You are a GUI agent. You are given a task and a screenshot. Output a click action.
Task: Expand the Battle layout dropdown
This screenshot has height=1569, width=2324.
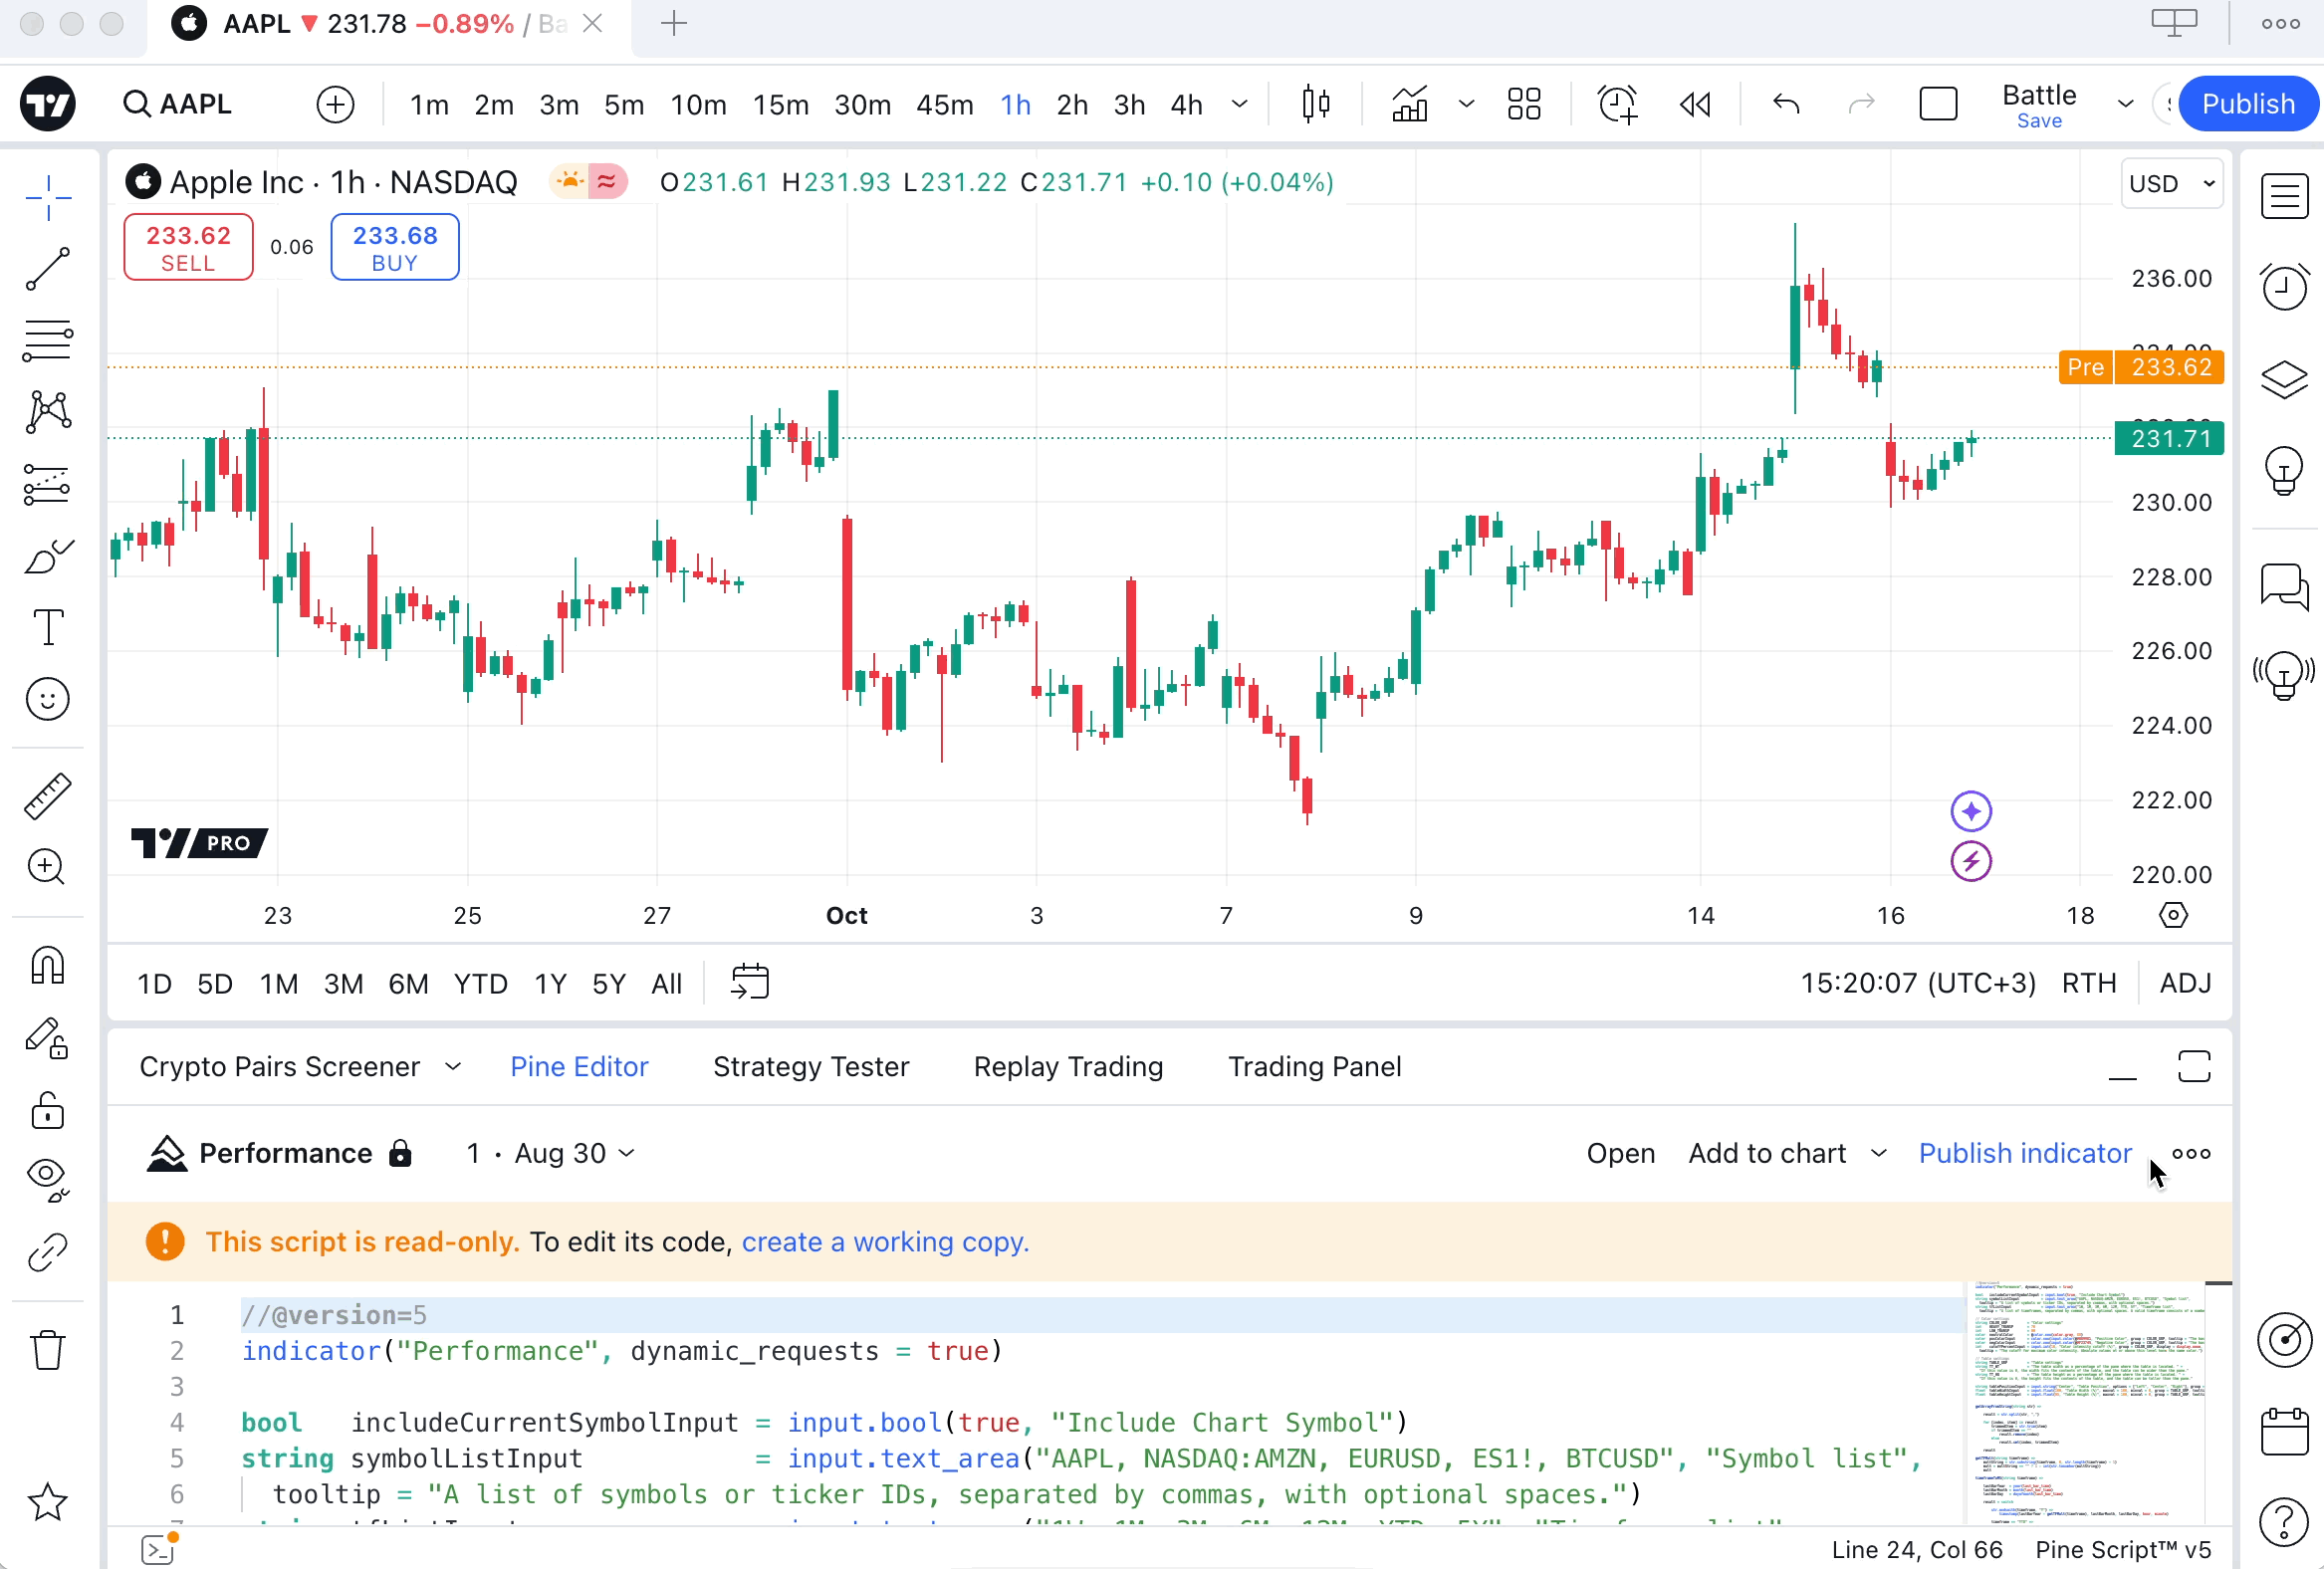(2126, 104)
